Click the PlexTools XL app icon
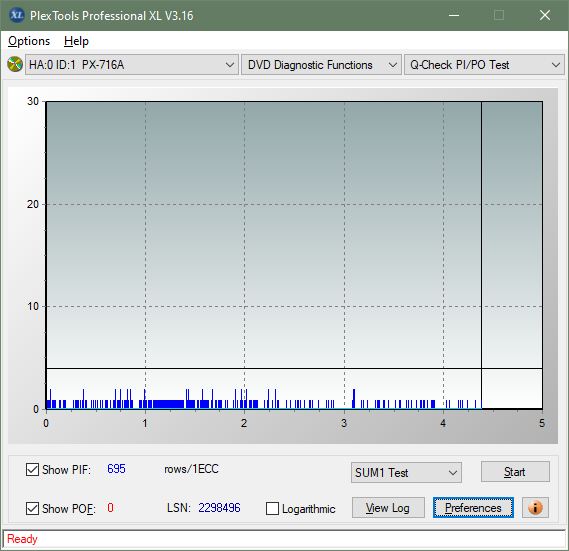This screenshot has width=569, height=551. click(x=16, y=15)
